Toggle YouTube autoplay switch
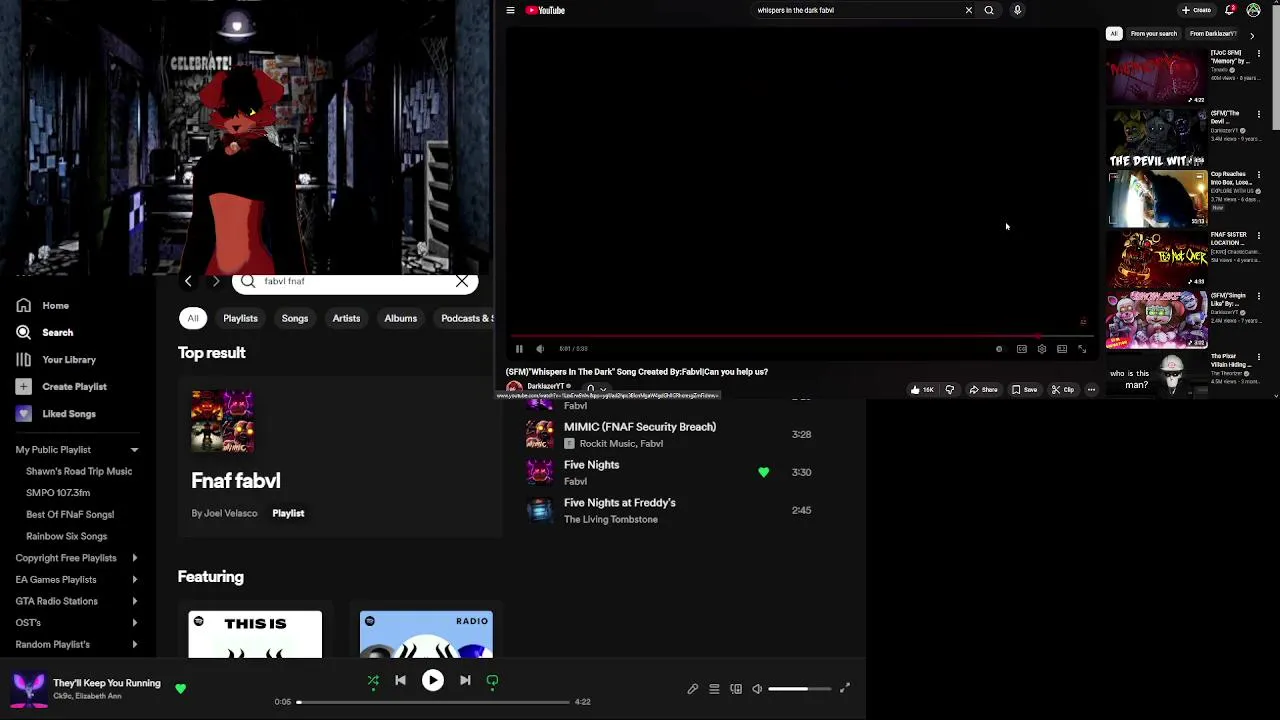 (x=999, y=349)
